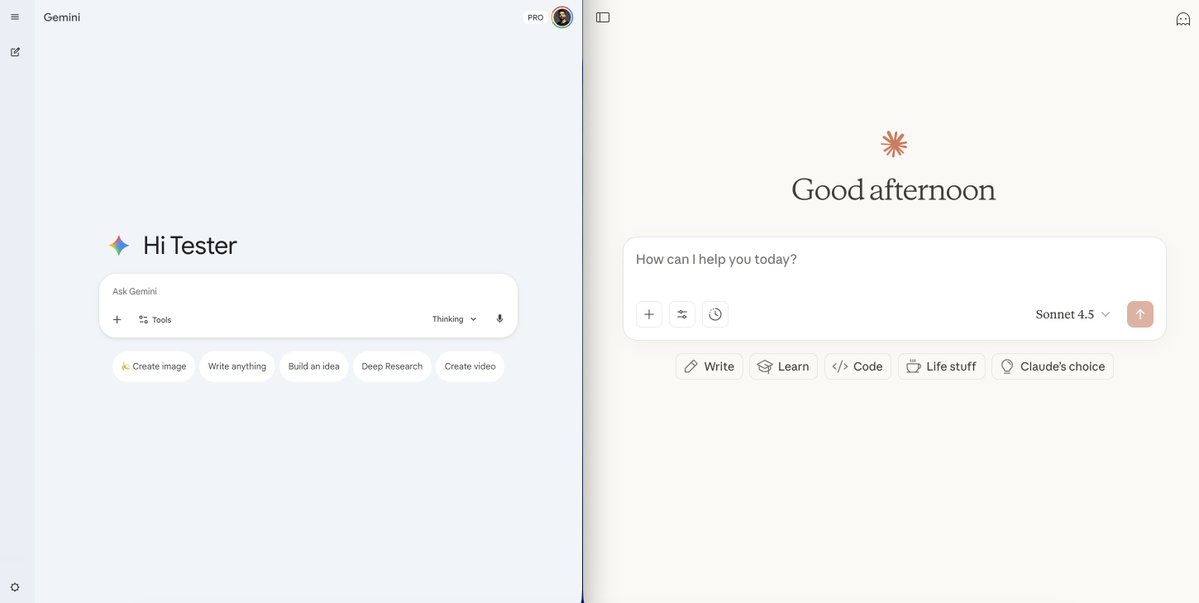Click Claude send message arrow button

click(x=1140, y=314)
